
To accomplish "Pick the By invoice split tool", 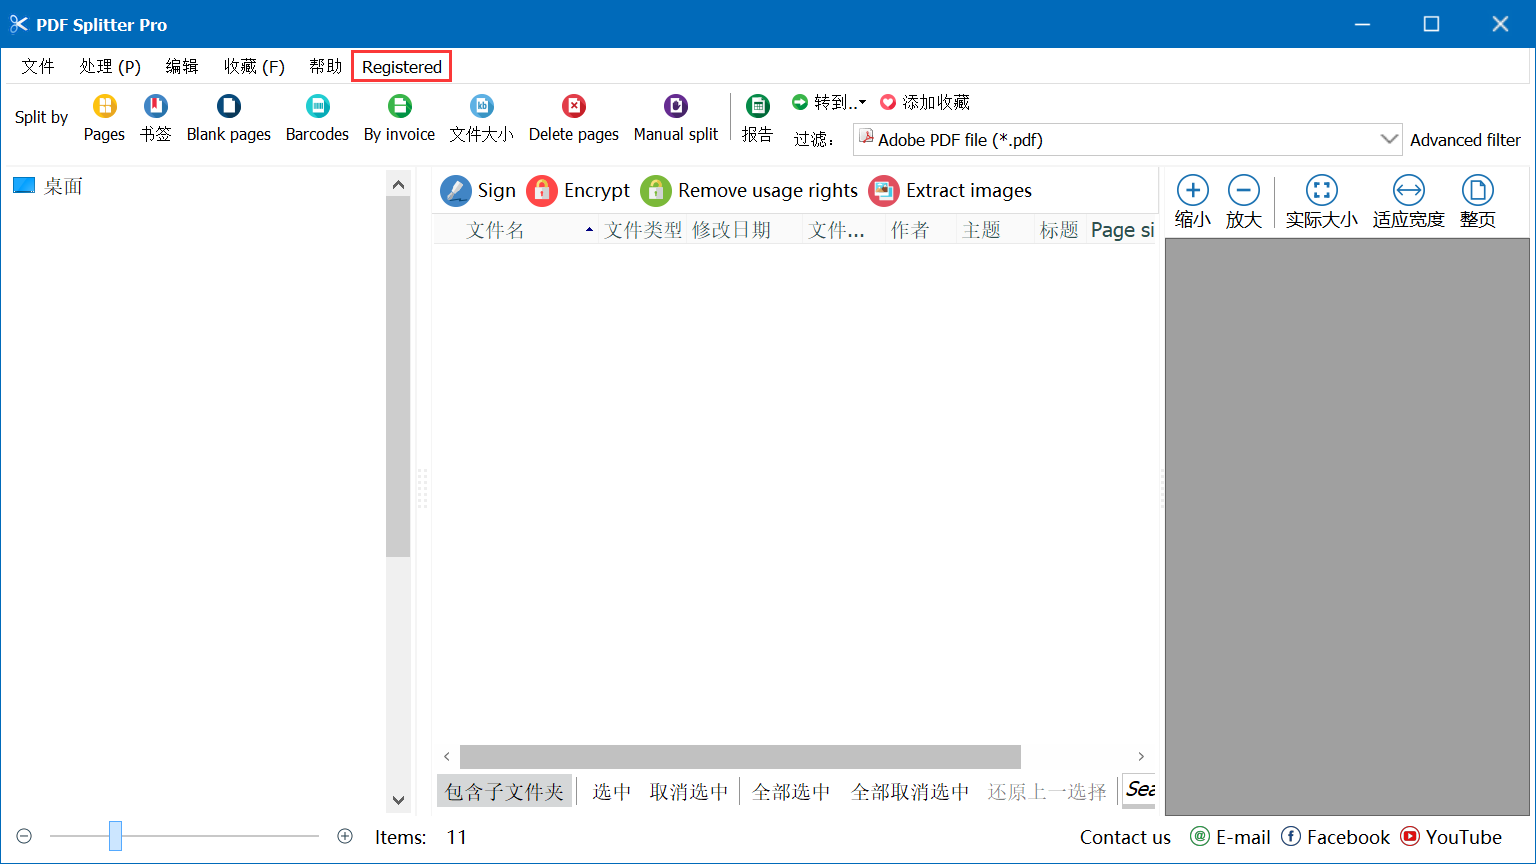I will pyautogui.click(x=399, y=118).
